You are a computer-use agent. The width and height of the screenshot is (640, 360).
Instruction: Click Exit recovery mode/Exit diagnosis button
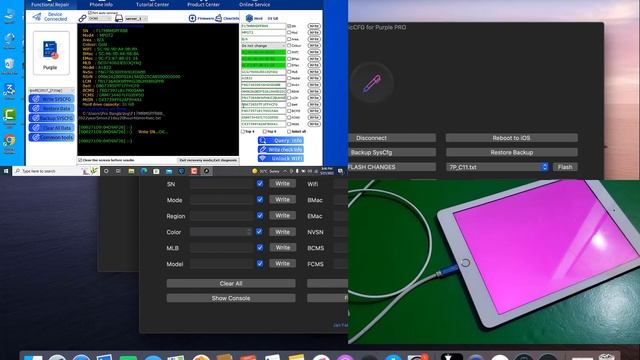click(x=208, y=160)
